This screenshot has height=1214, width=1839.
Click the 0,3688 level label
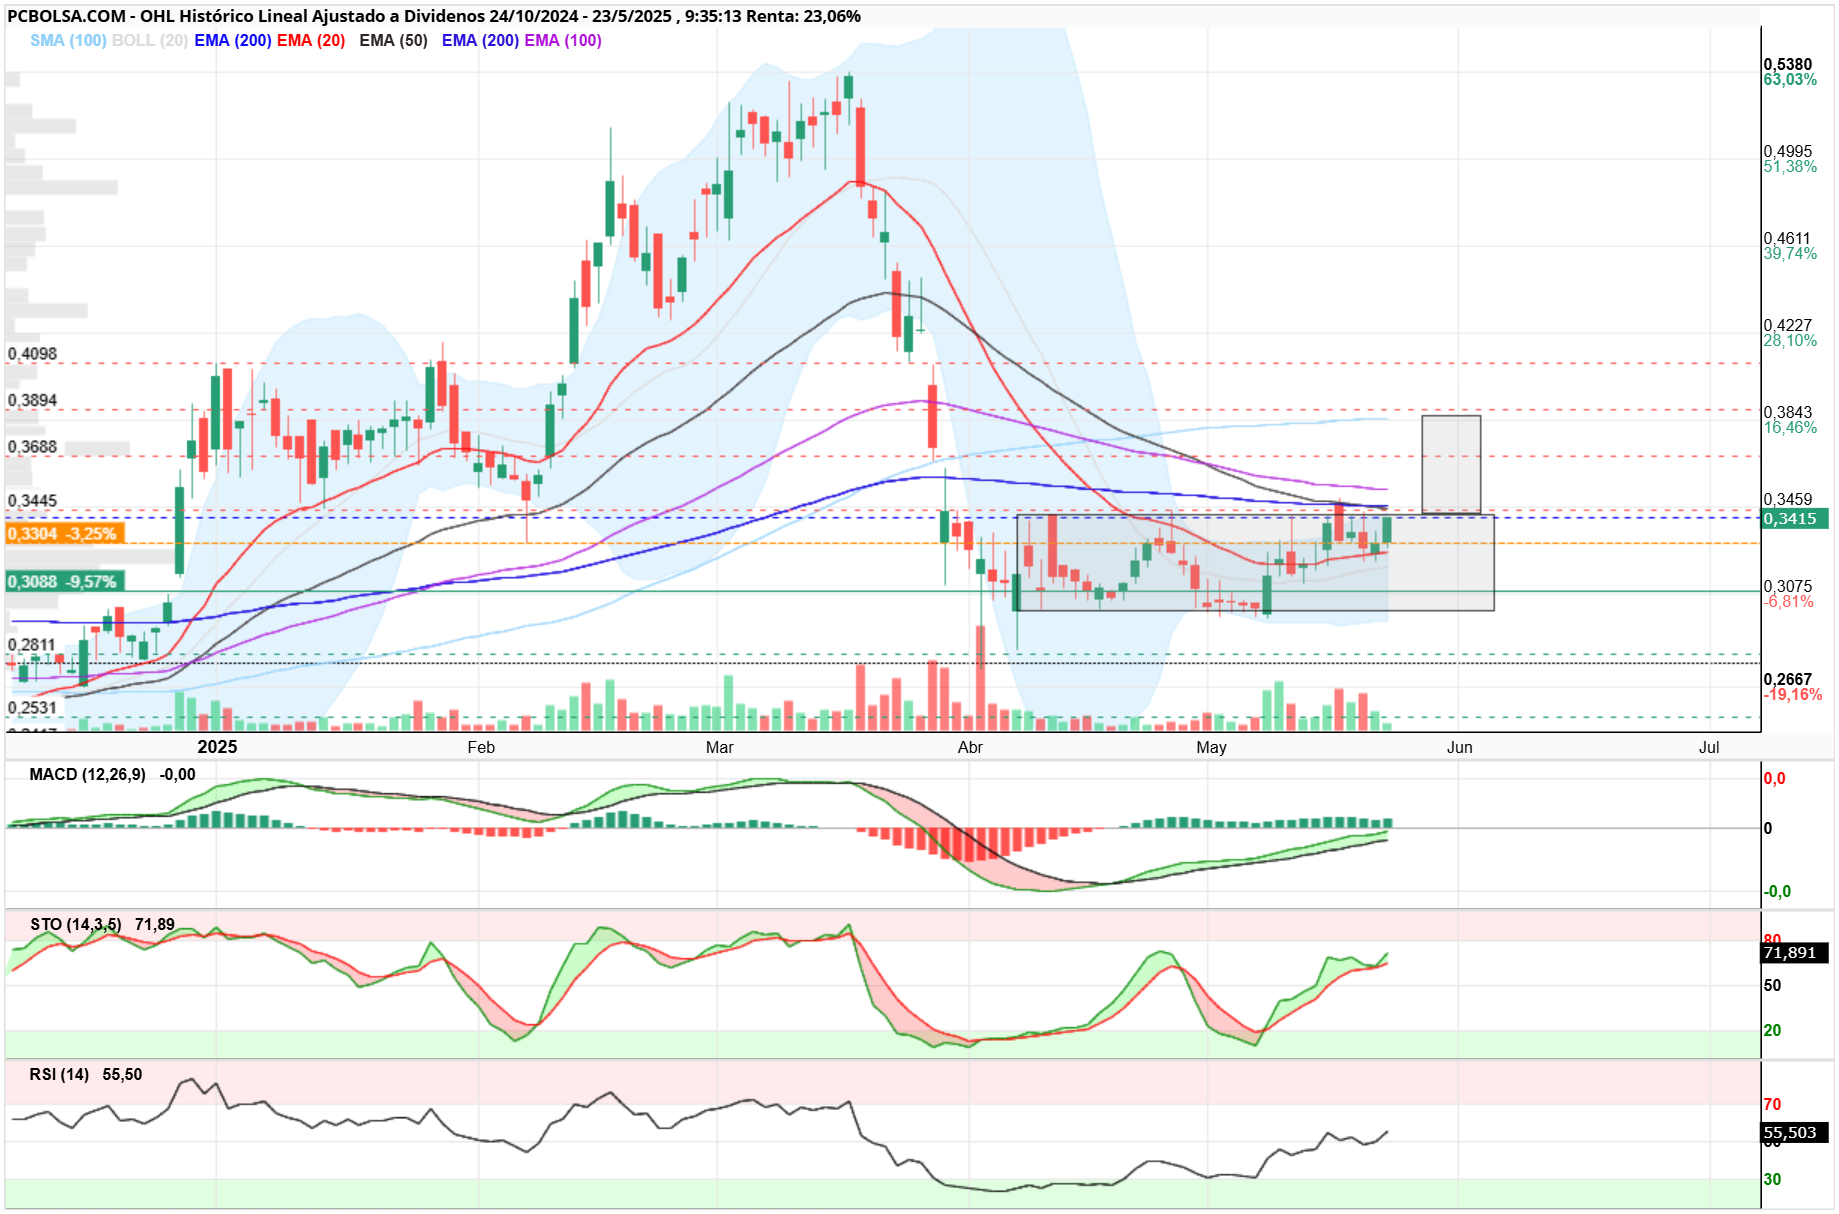coord(33,446)
